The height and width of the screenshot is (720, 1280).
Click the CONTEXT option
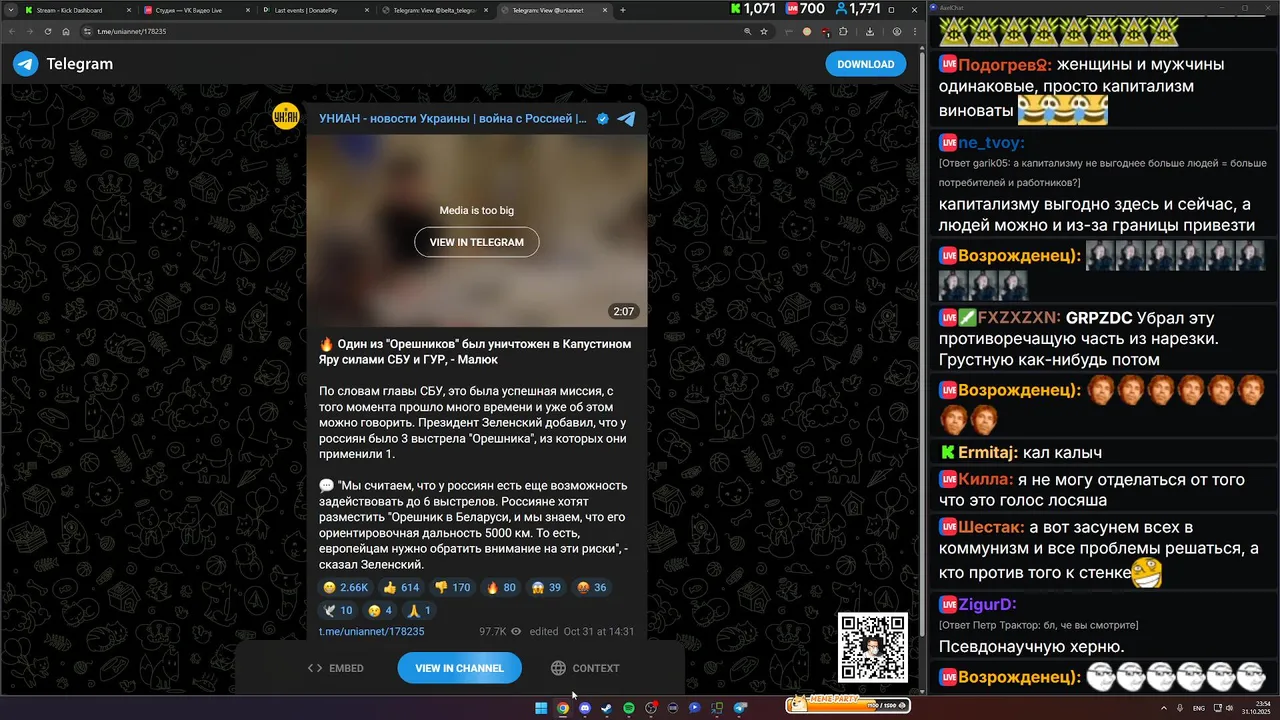tap(585, 668)
